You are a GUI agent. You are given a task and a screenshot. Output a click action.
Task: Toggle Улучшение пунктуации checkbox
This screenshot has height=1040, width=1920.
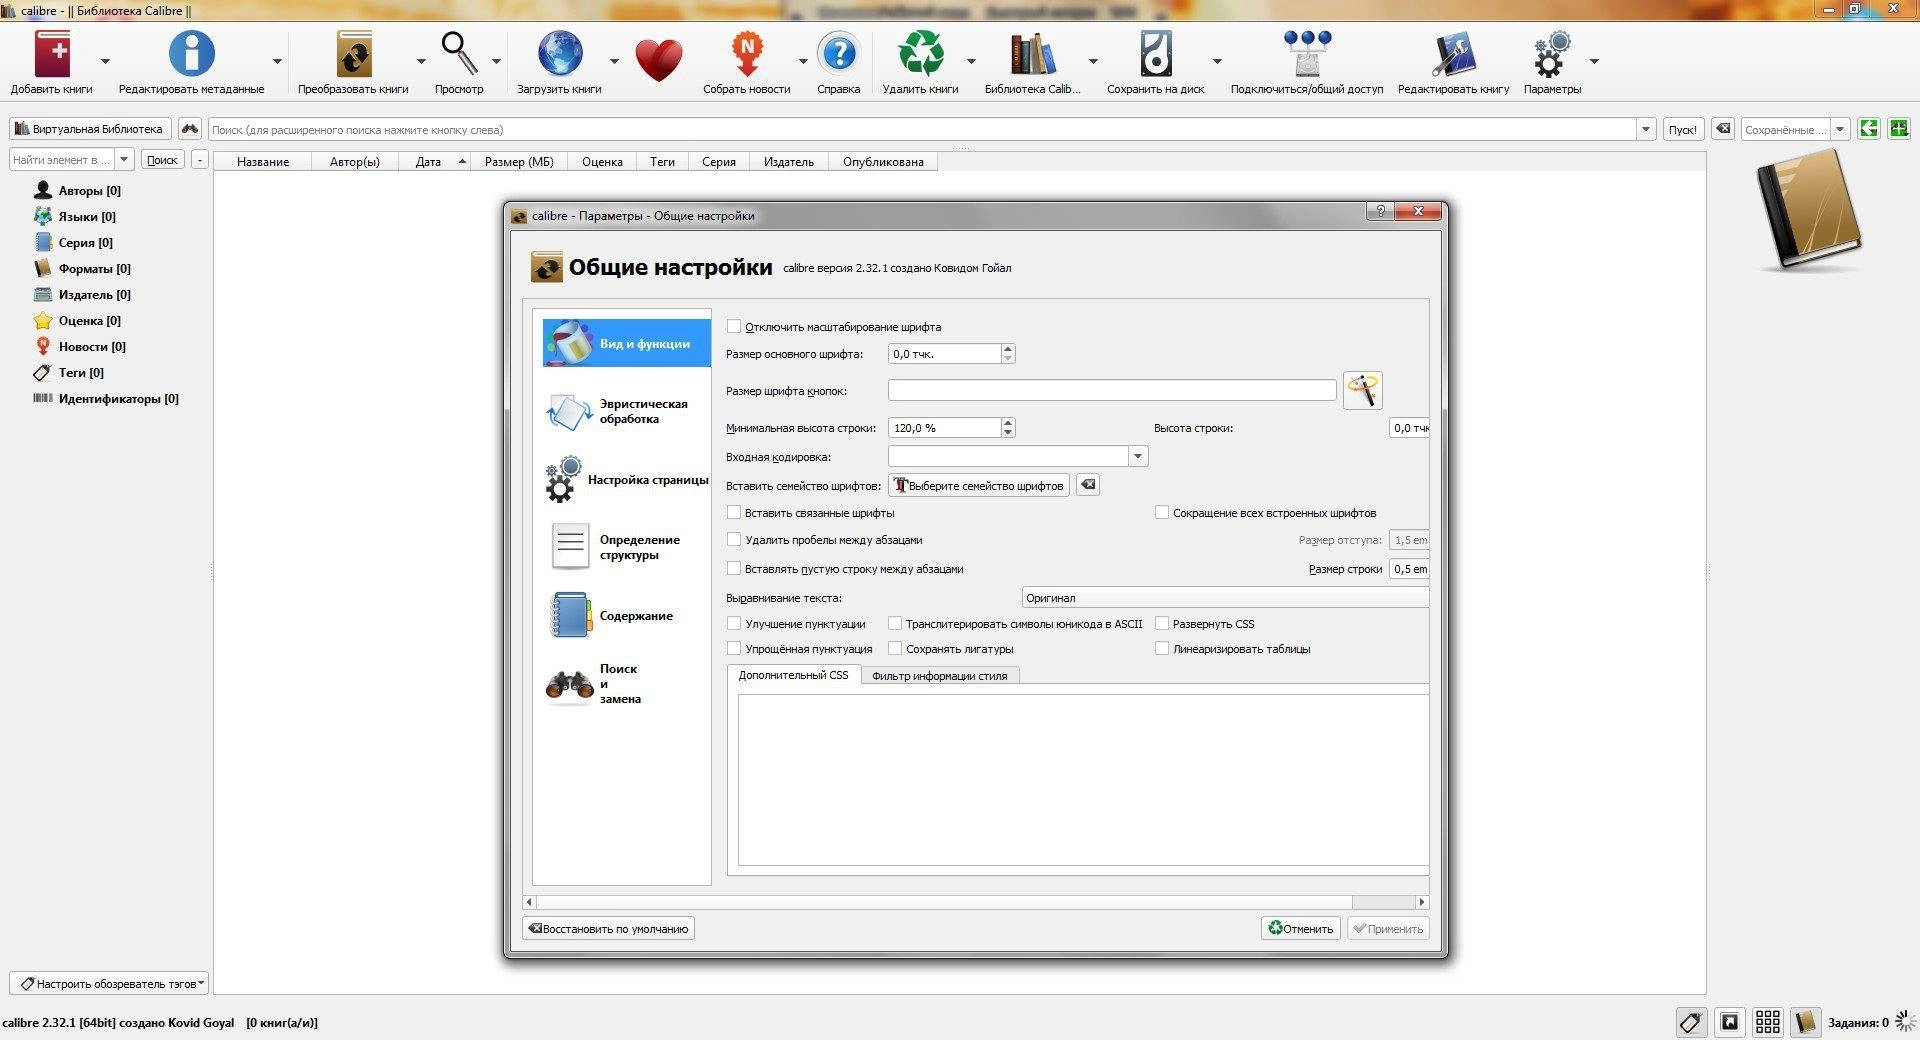[x=734, y=624]
